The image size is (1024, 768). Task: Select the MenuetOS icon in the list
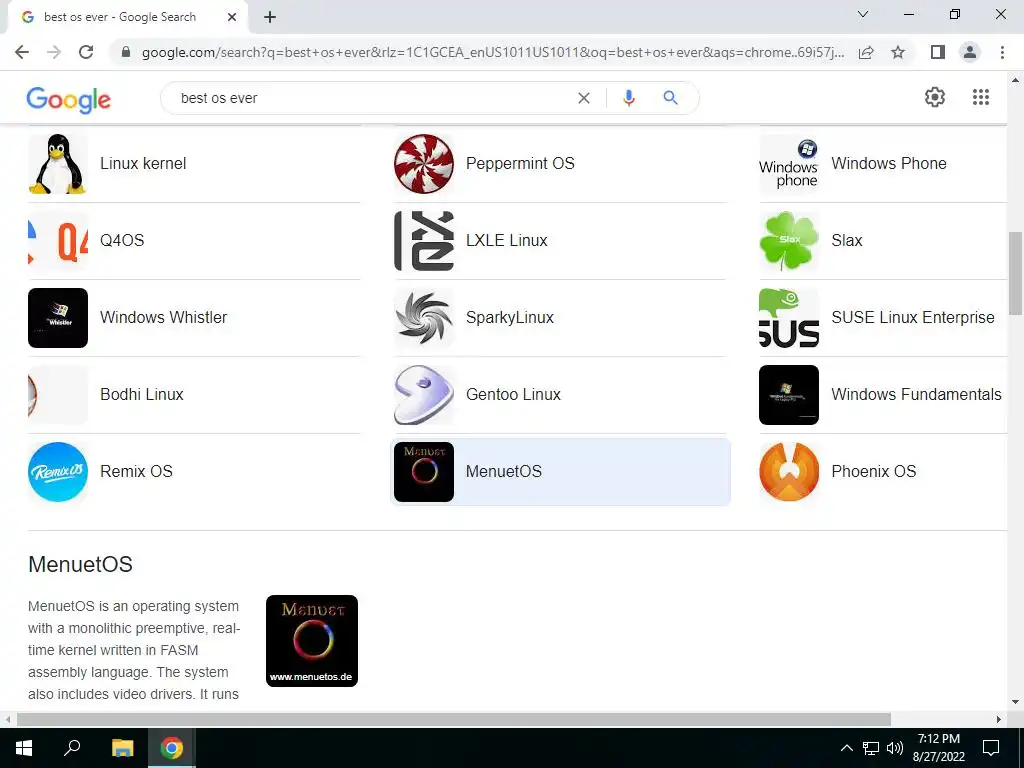[x=424, y=472]
